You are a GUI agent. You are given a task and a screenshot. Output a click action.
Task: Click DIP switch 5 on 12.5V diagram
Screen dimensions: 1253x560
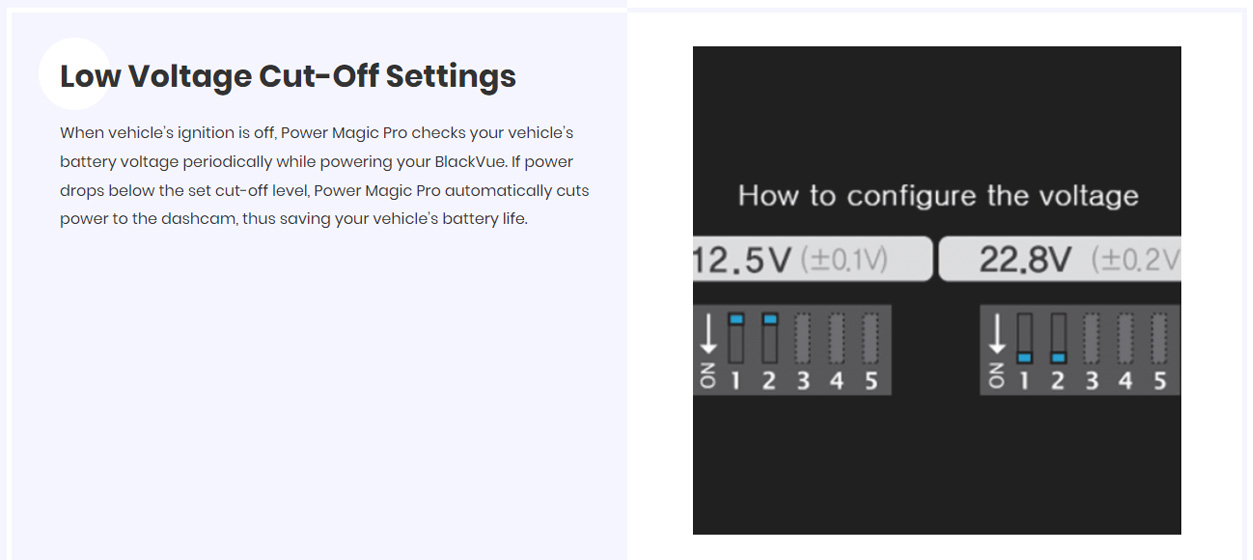870,338
